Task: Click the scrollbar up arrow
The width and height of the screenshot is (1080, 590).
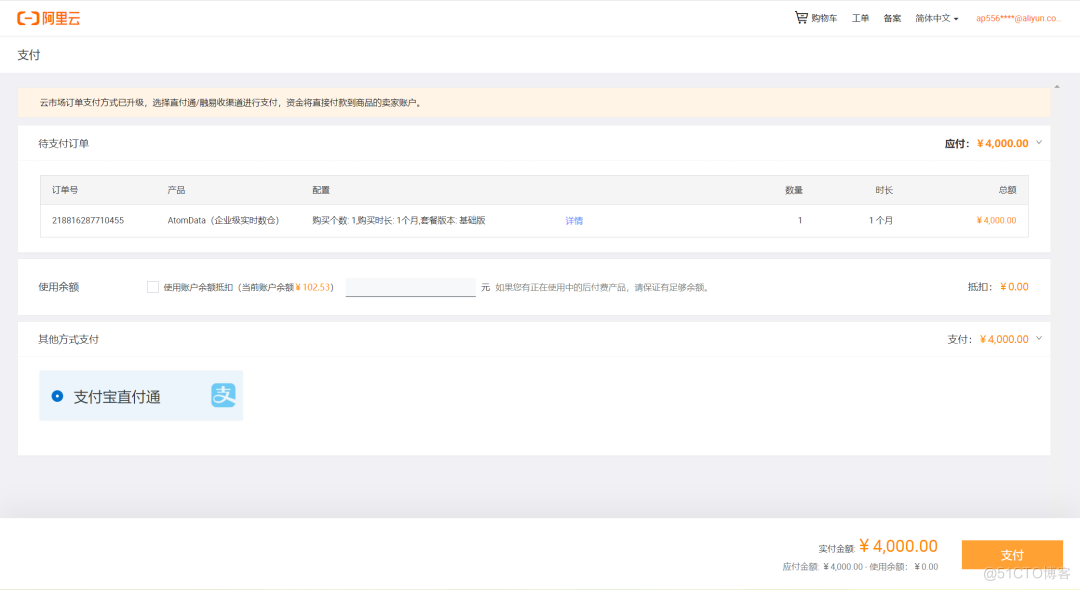Action: [1057, 87]
